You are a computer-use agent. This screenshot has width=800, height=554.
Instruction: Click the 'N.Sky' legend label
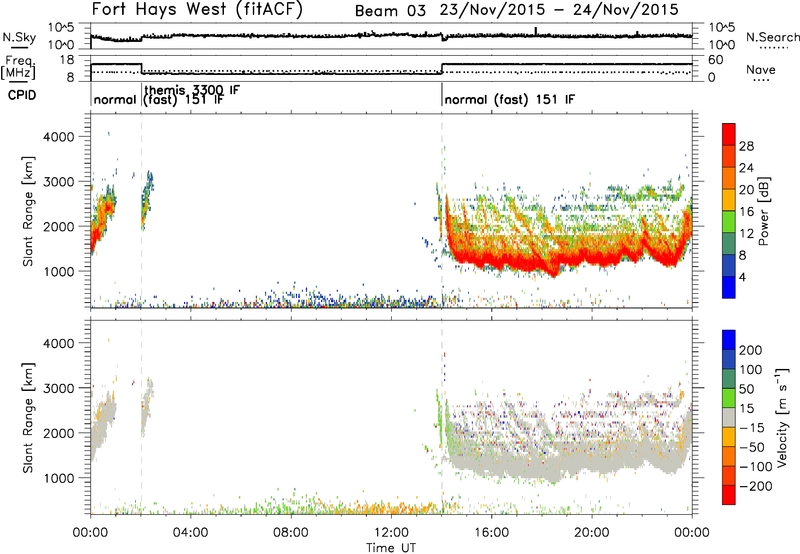(x=19, y=37)
